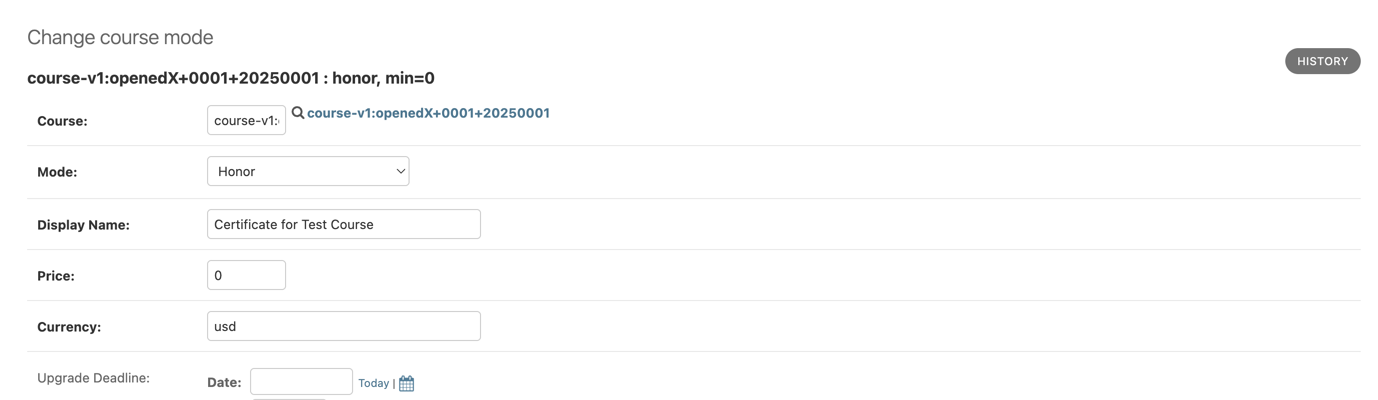Expand the Mode dropdown showing Honor
Image resolution: width=1378 pixels, height=400 pixels.
[308, 171]
